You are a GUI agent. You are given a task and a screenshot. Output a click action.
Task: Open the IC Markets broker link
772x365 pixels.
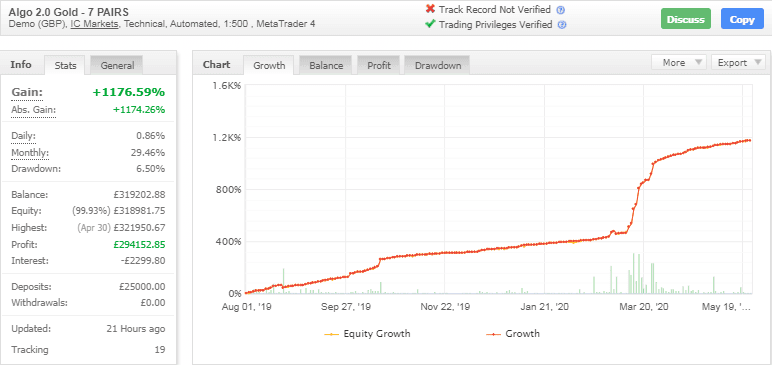tap(95, 24)
